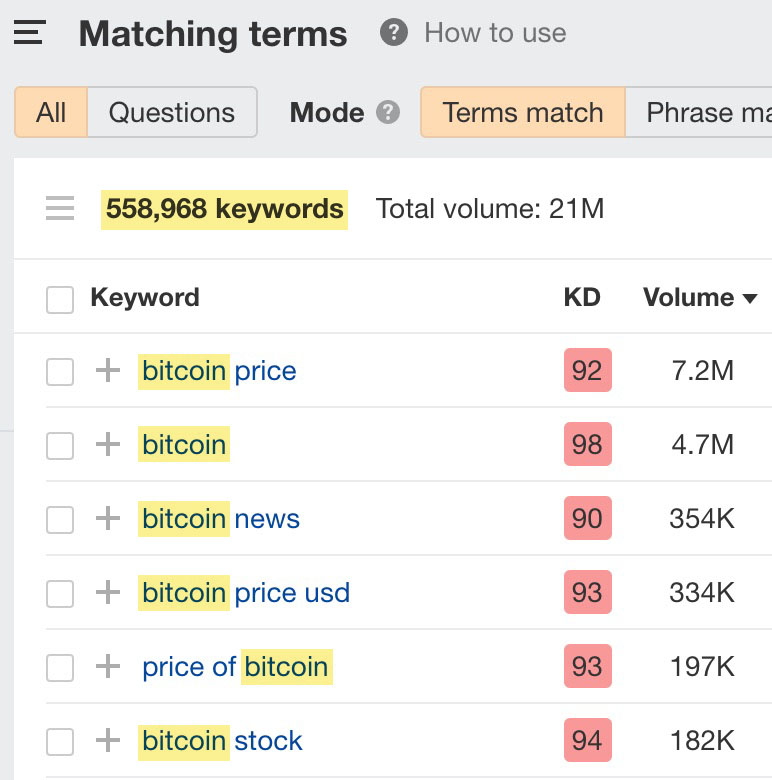The height and width of the screenshot is (780, 772).
Task: Click the plus icon next to bitcoin price
Action: click(x=107, y=371)
